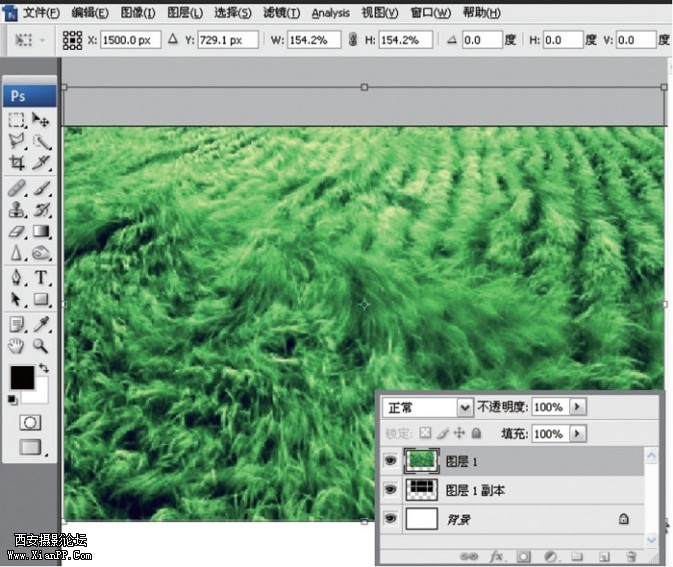Toggle relative positioning triangle for reference point
This screenshot has width=673, height=567.
click(173, 39)
